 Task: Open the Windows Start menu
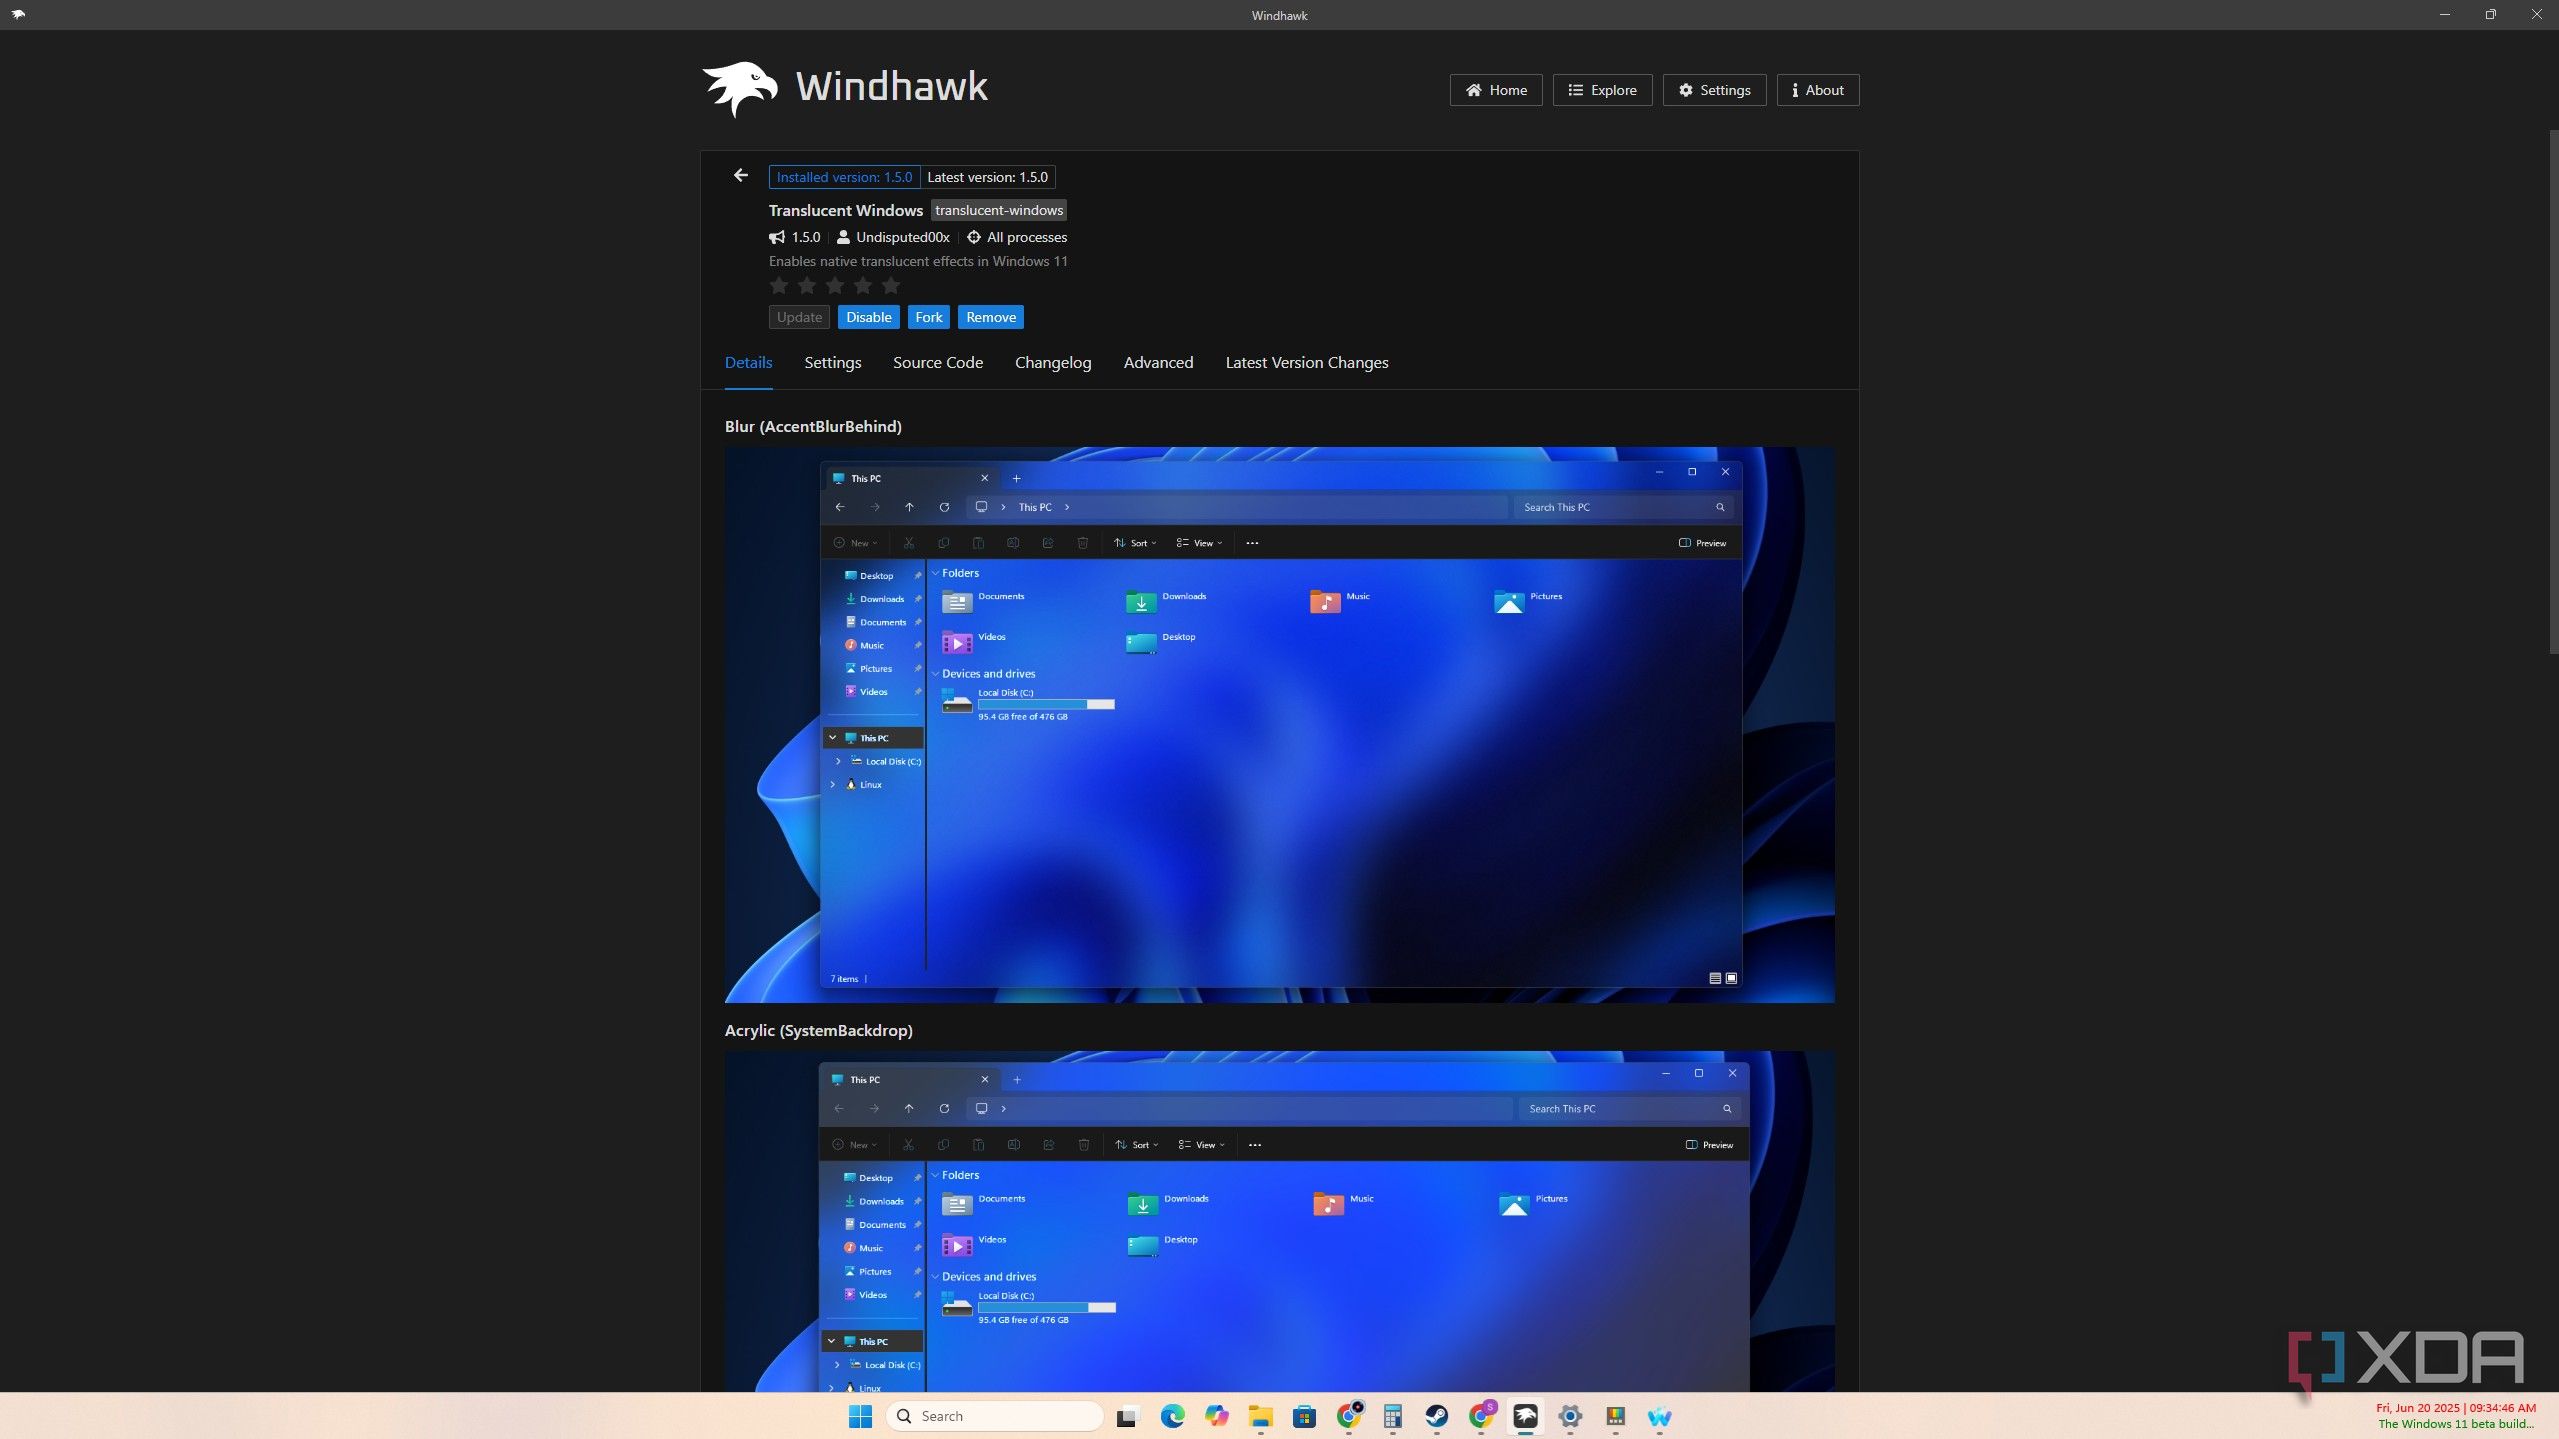tap(860, 1416)
